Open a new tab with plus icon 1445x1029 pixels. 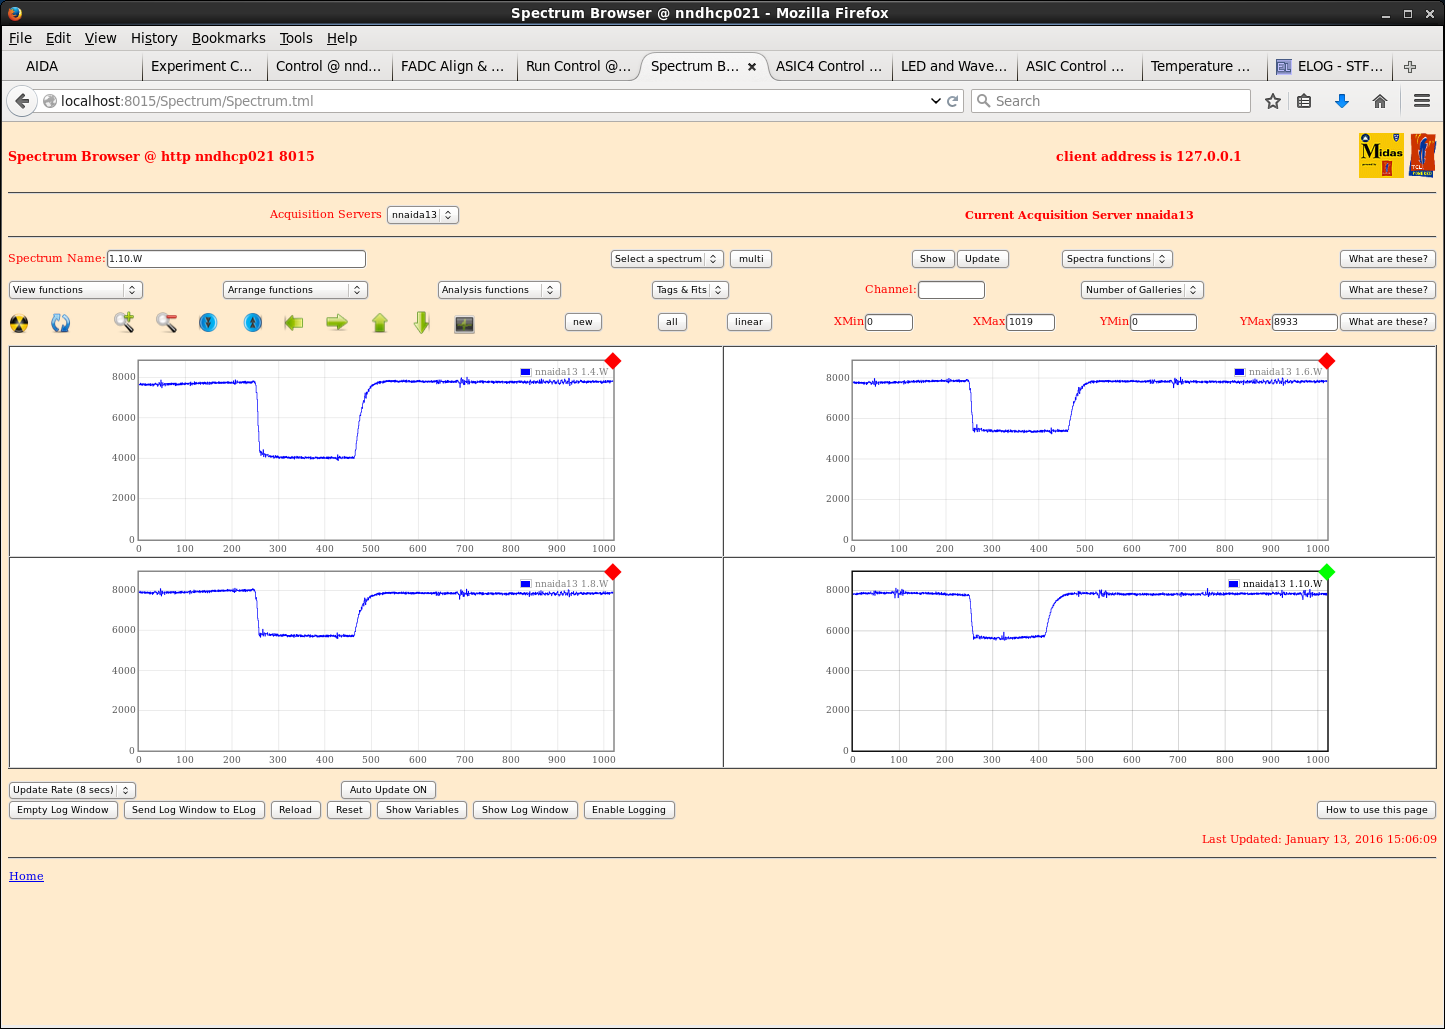click(x=1410, y=67)
